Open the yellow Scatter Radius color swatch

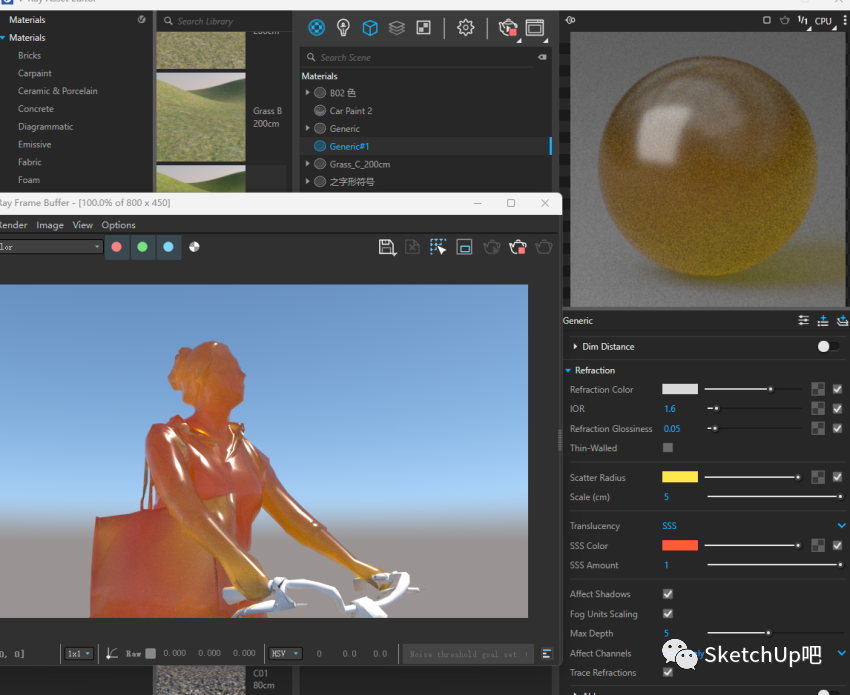pyautogui.click(x=680, y=477)
